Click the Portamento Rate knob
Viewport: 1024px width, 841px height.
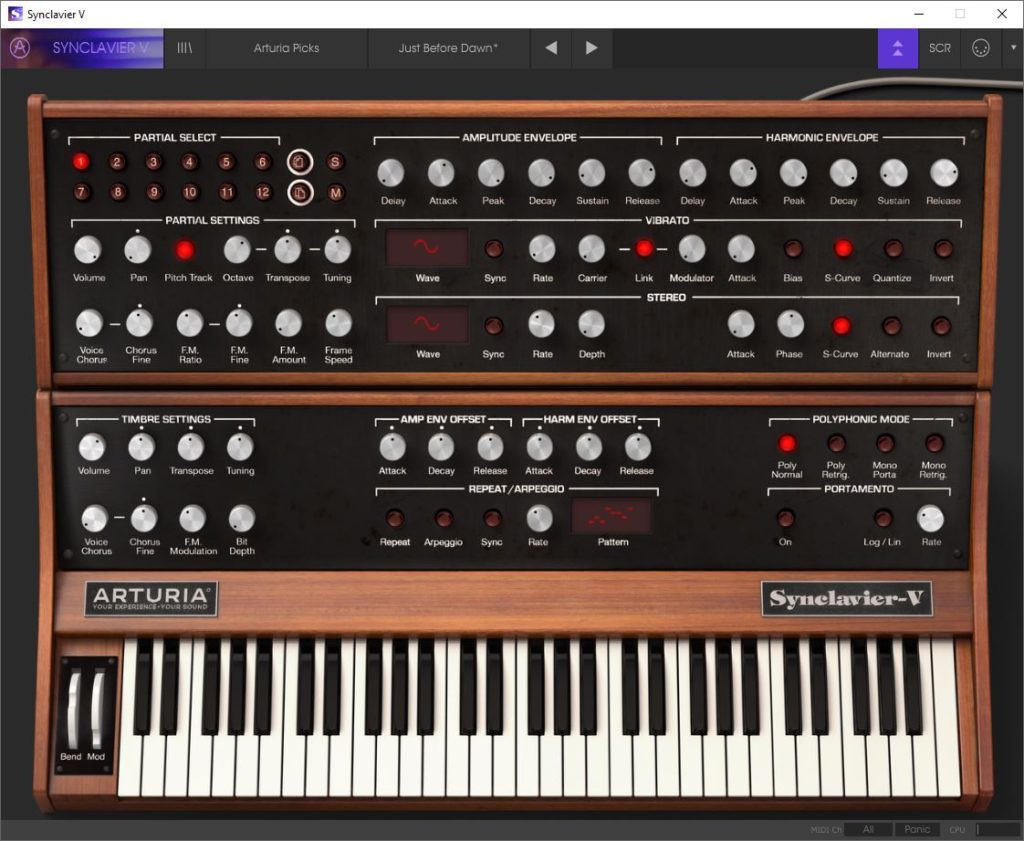(x=931, y=518)
